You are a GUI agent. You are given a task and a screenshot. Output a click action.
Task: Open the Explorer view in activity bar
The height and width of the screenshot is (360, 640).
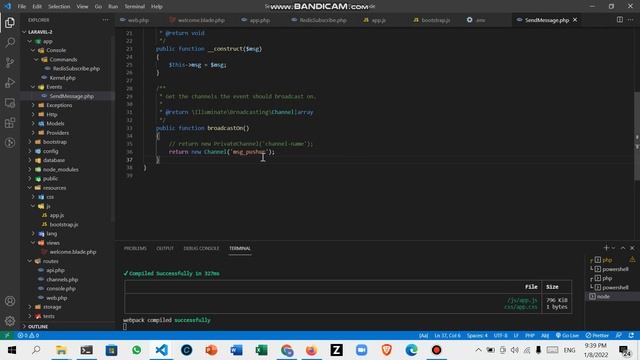pyautogui.click(x=10, y=22)
